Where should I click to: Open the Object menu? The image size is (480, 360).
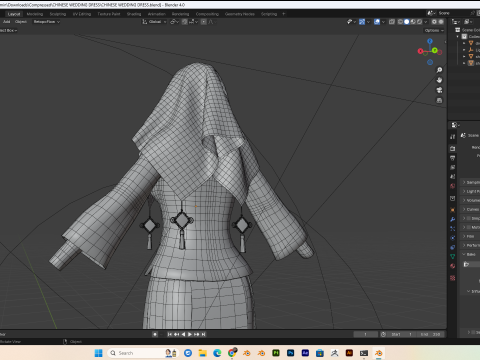[21, 22]
